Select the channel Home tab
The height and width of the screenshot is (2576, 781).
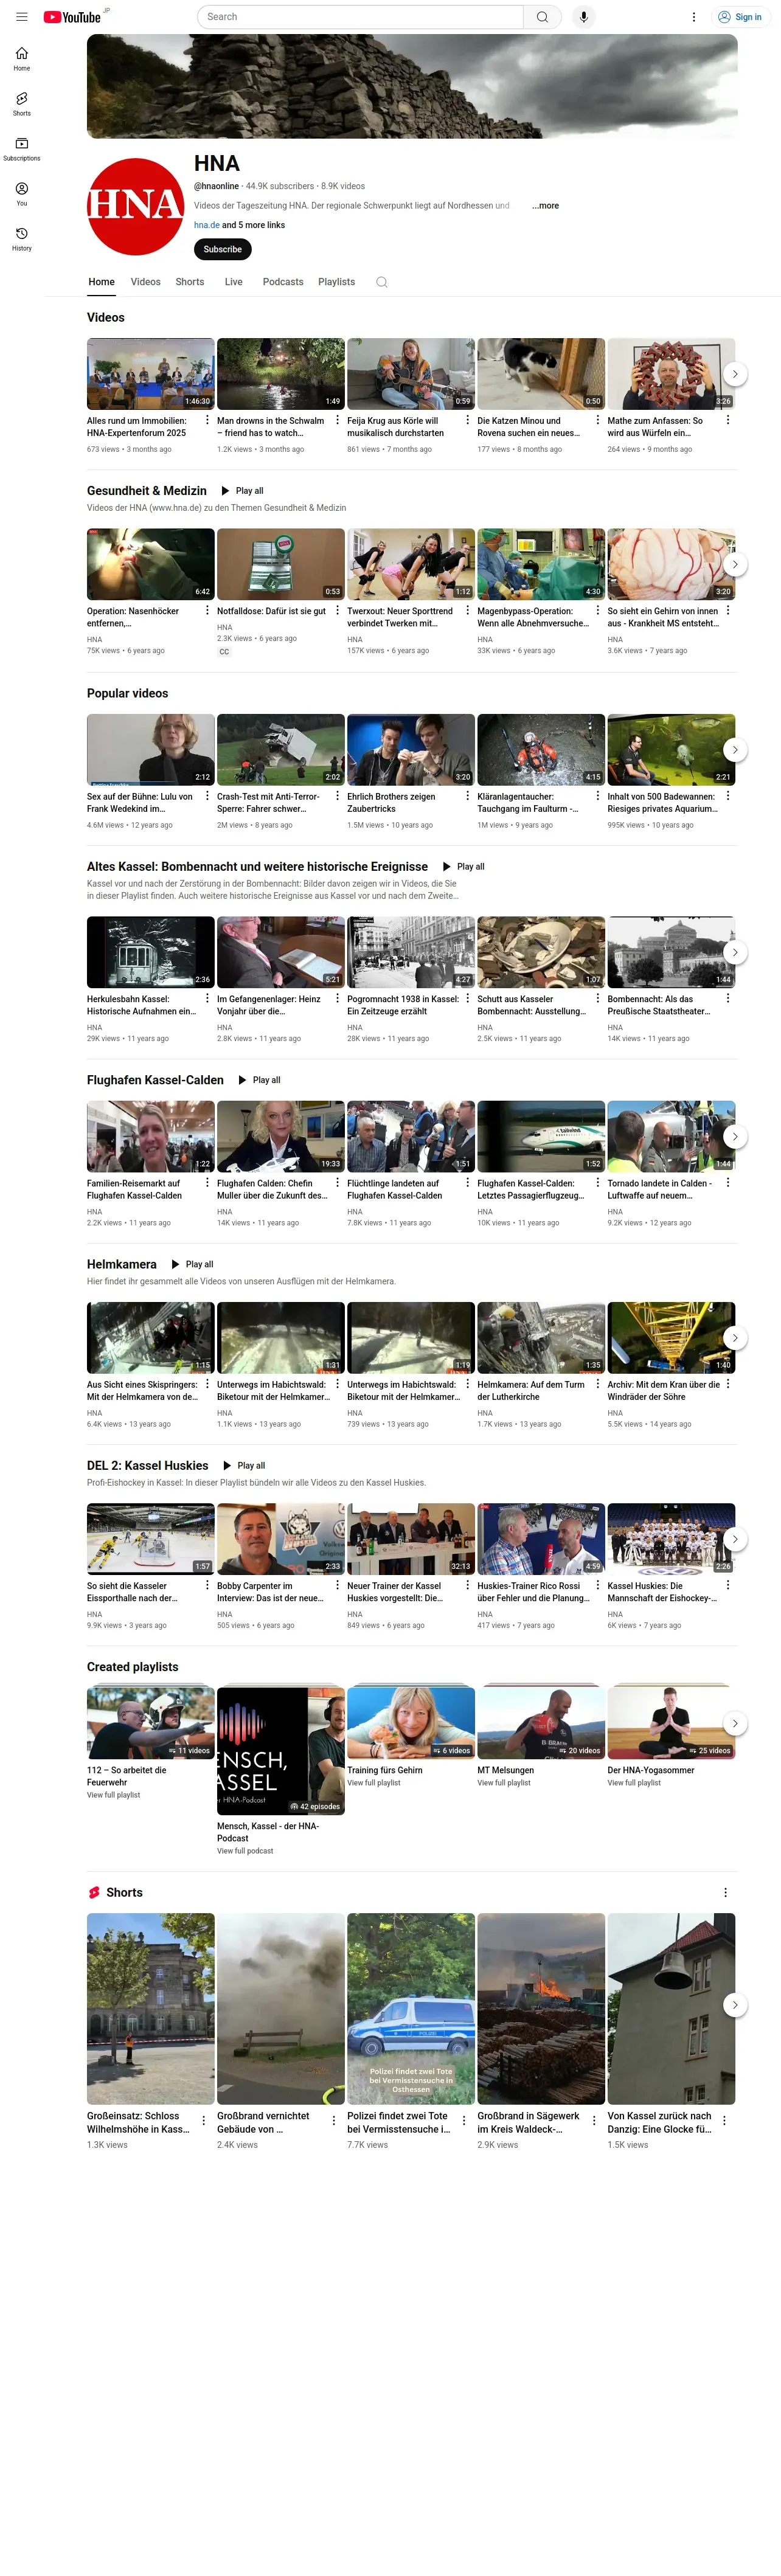point(101,282)
